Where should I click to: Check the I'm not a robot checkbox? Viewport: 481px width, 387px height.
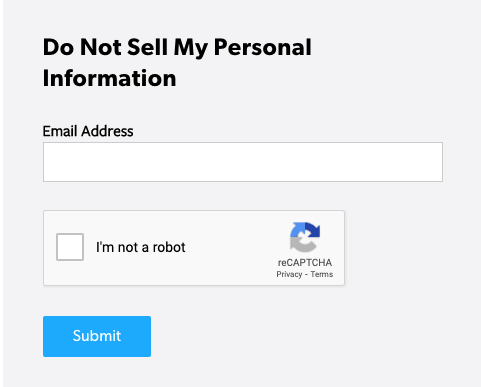tap(70, 247)
